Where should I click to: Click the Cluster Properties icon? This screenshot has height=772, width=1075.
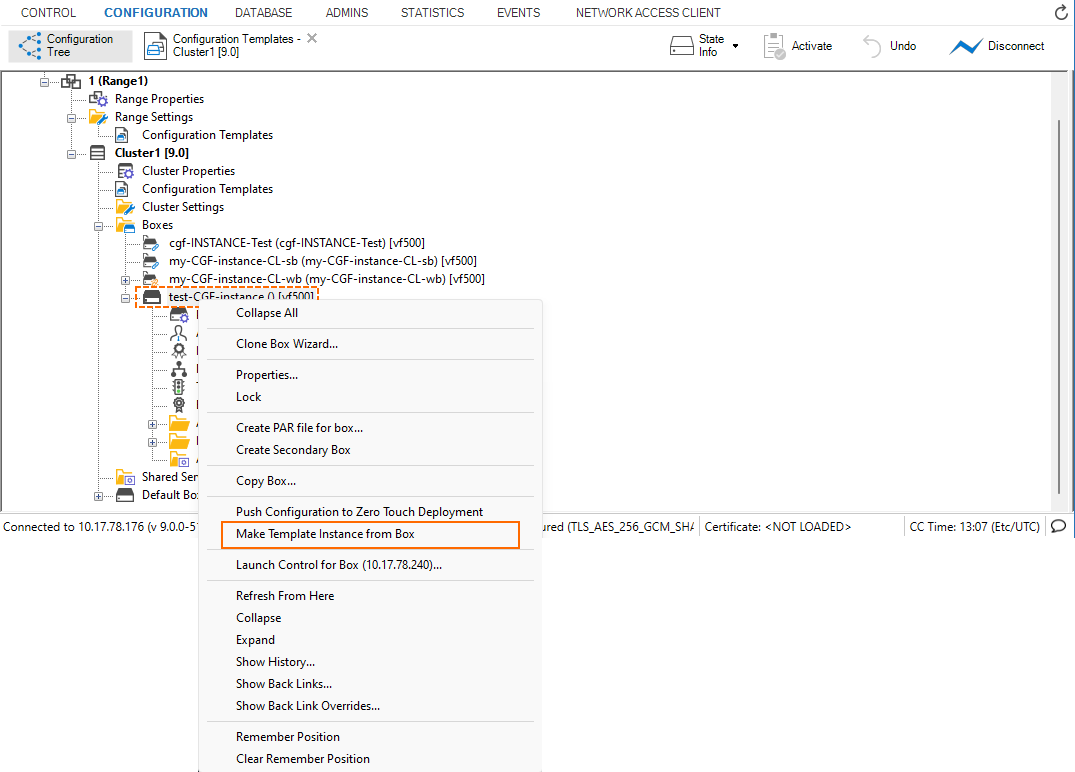125,171
